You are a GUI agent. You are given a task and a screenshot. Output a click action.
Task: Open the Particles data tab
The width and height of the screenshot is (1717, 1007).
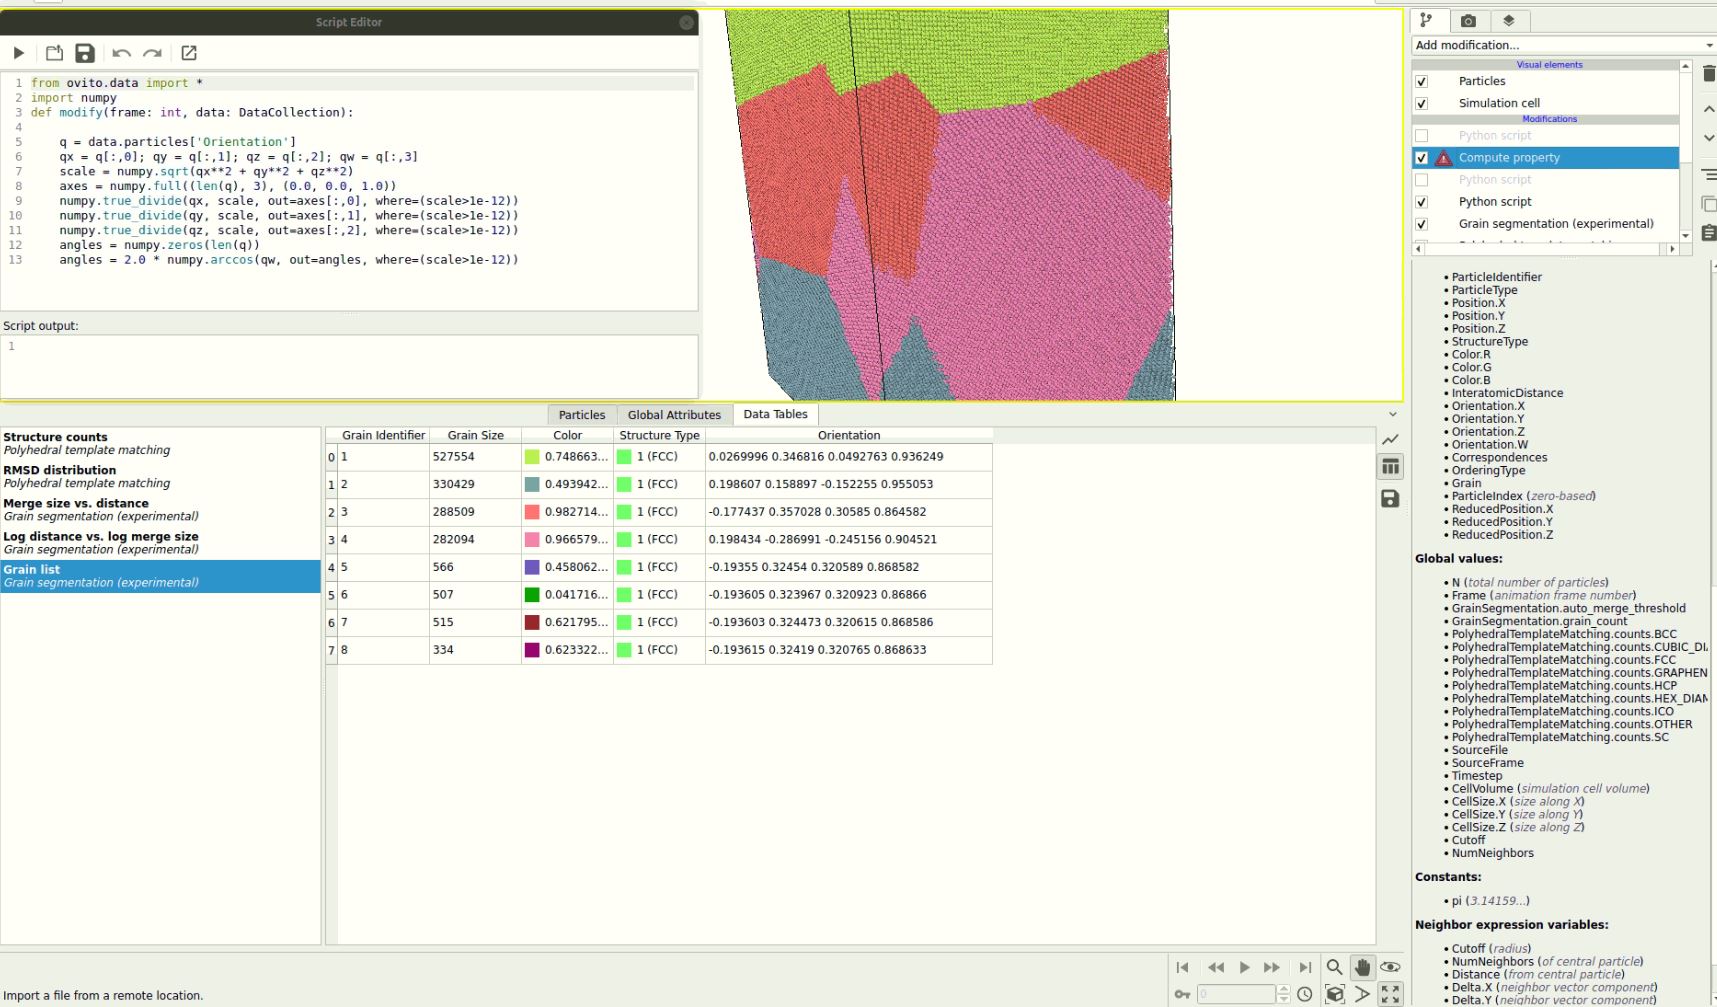[581, 414]
